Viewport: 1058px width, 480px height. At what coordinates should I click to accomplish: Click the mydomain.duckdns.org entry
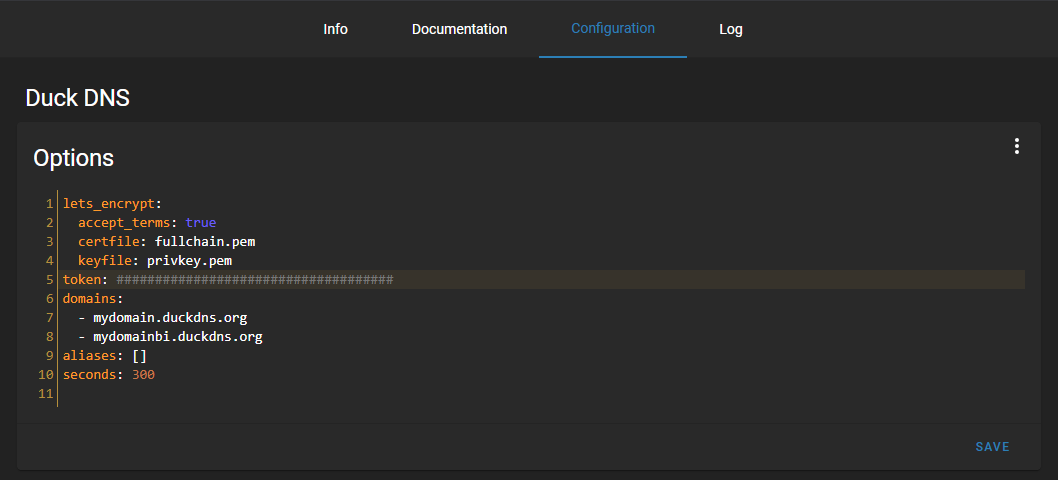click(170, 317)
